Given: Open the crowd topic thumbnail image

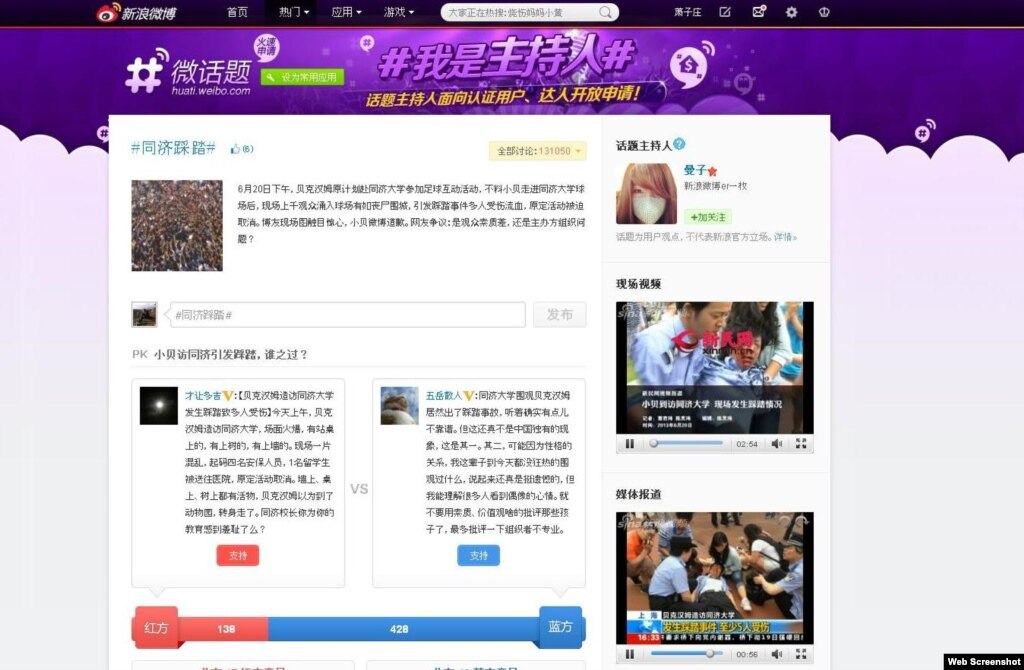Looking at the screenshot, I should pos(177,225).
